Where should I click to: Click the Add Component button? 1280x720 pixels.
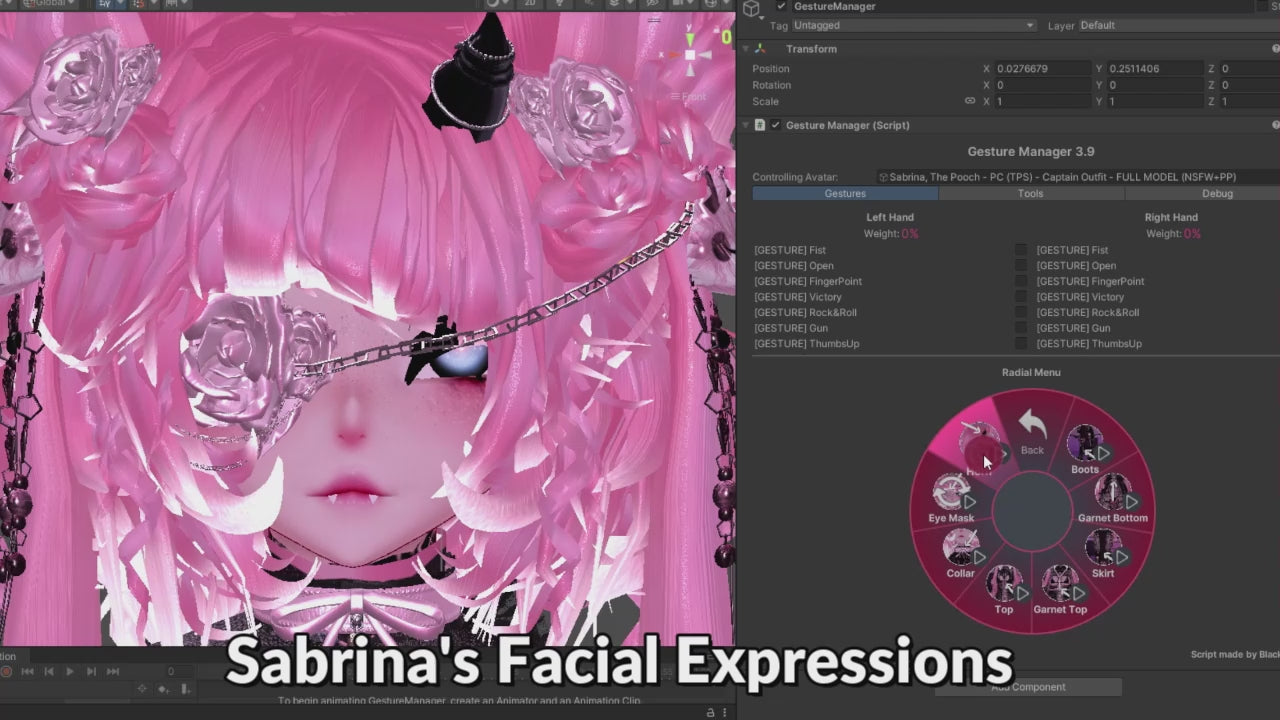(x=1028, y=687)
